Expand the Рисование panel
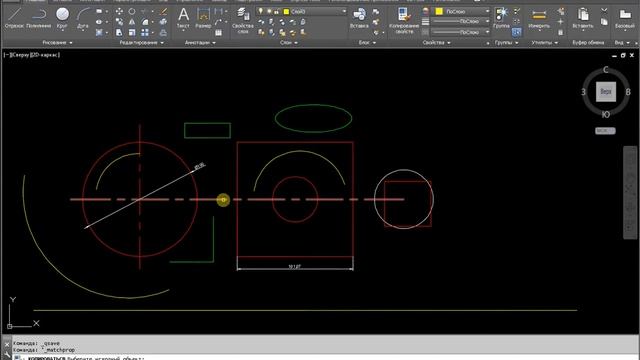This screenshot has height=360, width=640. tap(58, 42)
